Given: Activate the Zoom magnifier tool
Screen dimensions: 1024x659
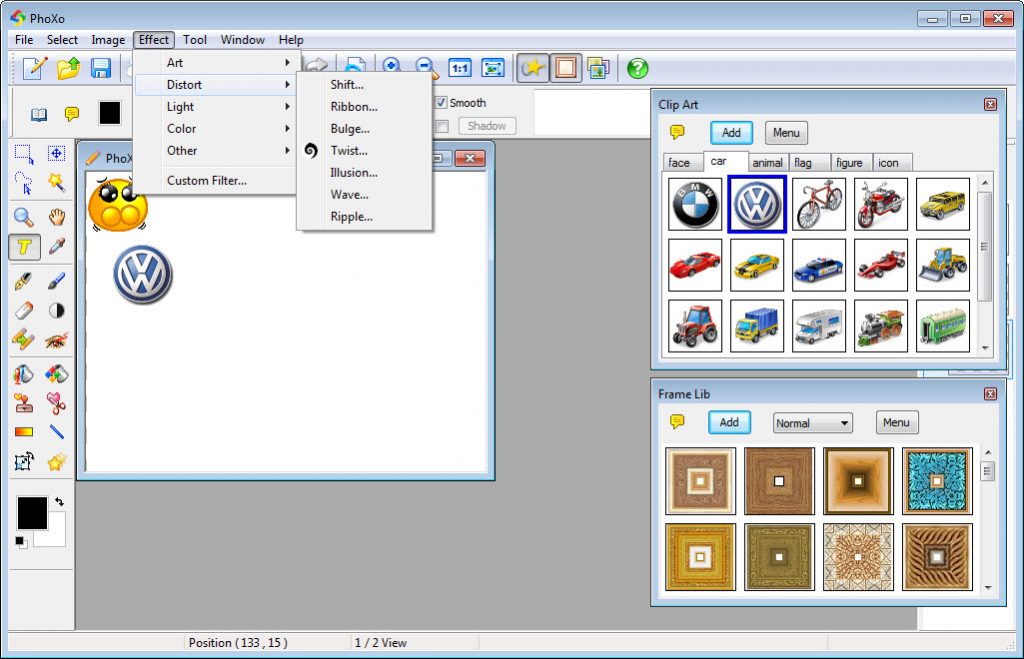Looking at the screenshot, I should (24, 216).
